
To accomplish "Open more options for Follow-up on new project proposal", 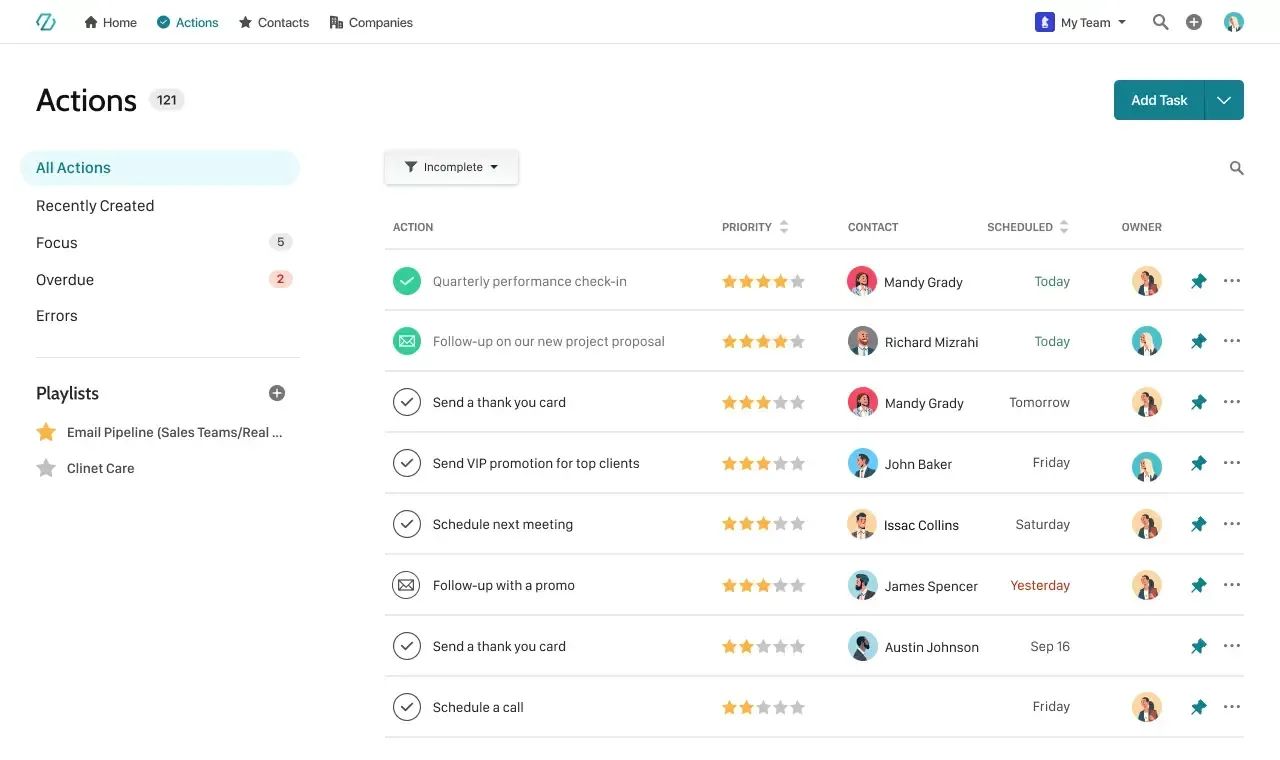I will [1232, 341].
